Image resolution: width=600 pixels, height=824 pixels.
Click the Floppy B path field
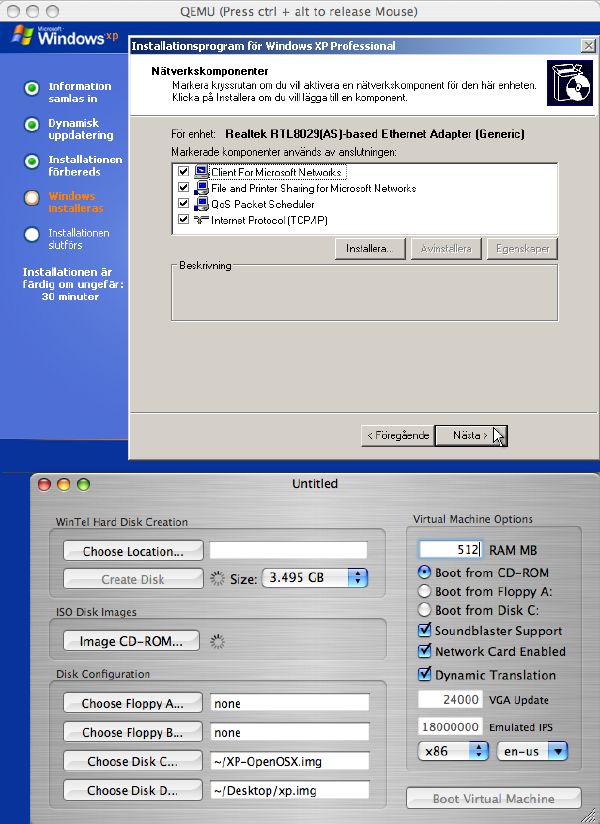pos(290,732)
